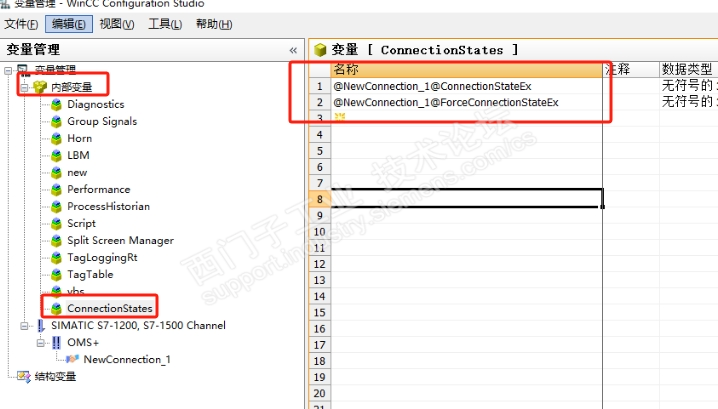Select row header 15
The image size is (718, 409).
coord(320,312)
